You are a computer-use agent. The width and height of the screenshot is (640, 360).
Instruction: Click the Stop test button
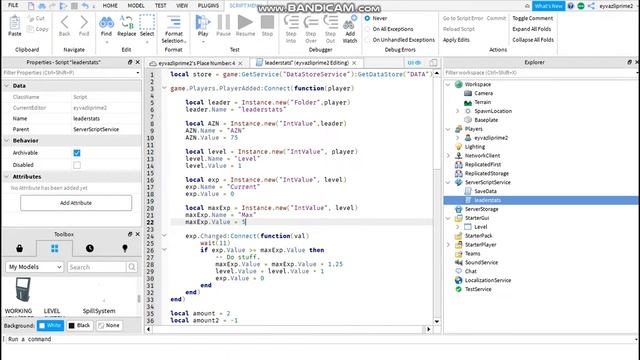pyautogui.click(x=267, y=26)
